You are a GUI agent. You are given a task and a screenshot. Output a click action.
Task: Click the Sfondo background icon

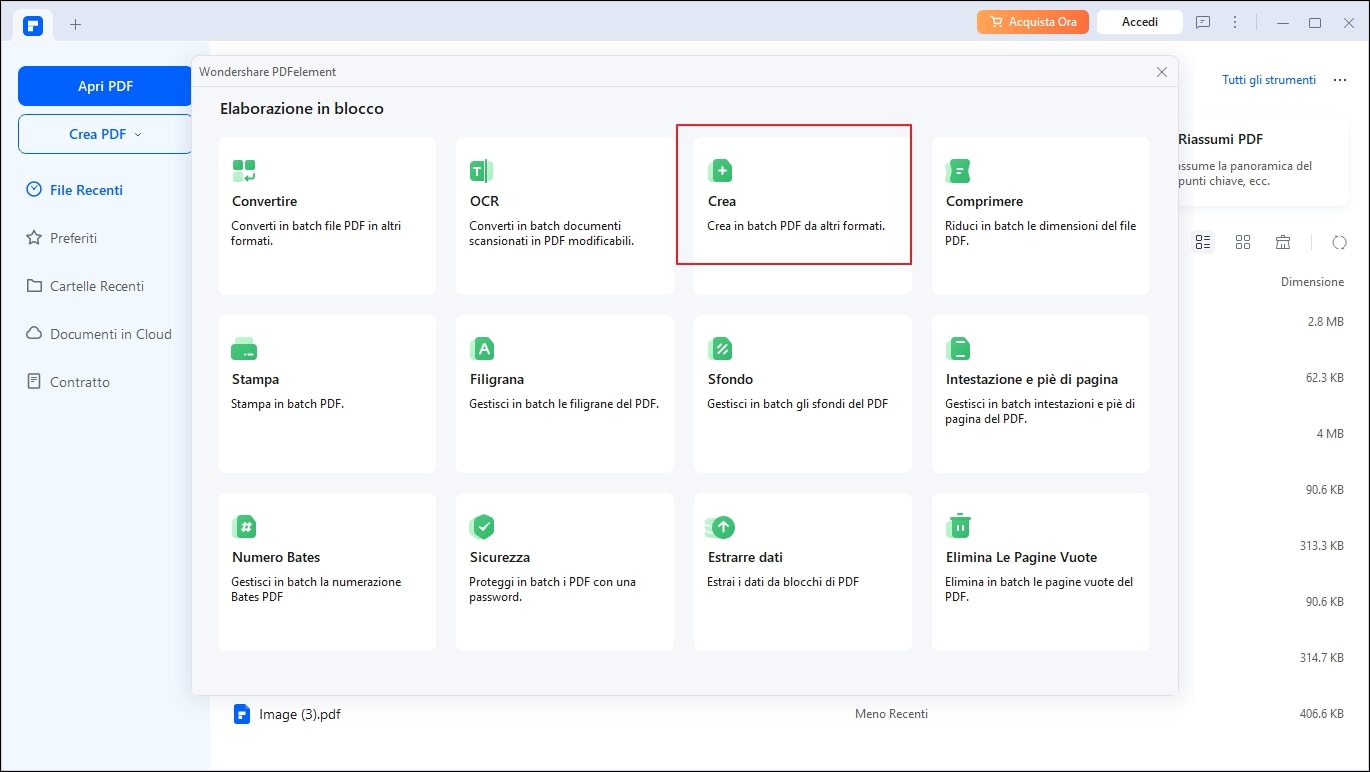pos(720,349)
